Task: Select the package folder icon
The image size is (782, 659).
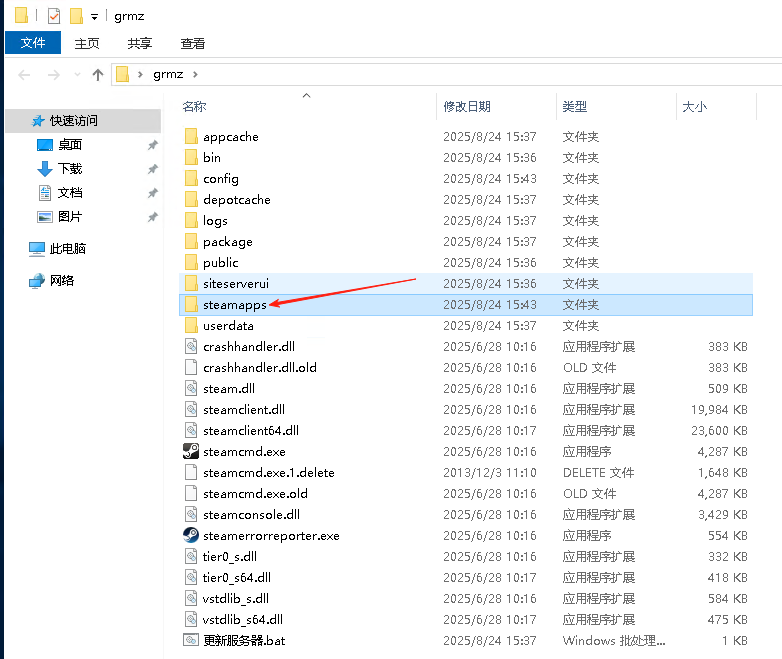Action: [191, 241]
